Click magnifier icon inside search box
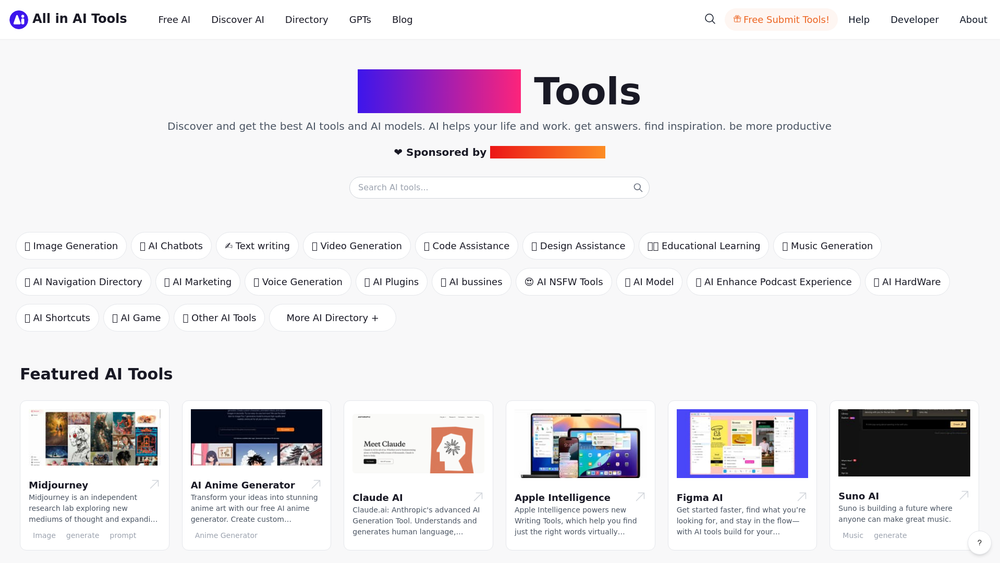Viewport: 1000px width, 563px height. tap(638, 187)
